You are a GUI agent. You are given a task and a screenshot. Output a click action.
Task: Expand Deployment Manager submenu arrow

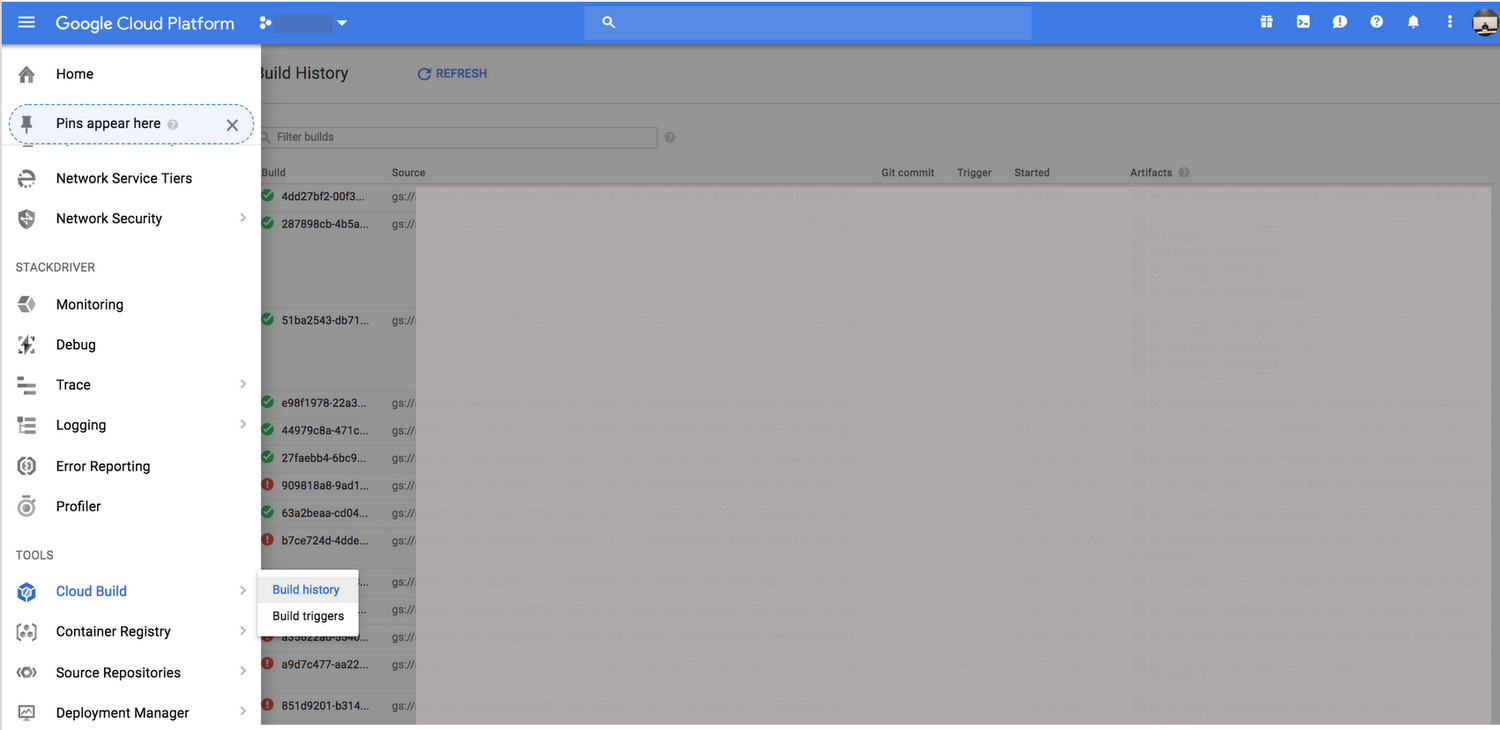click(x=242, y=712)
